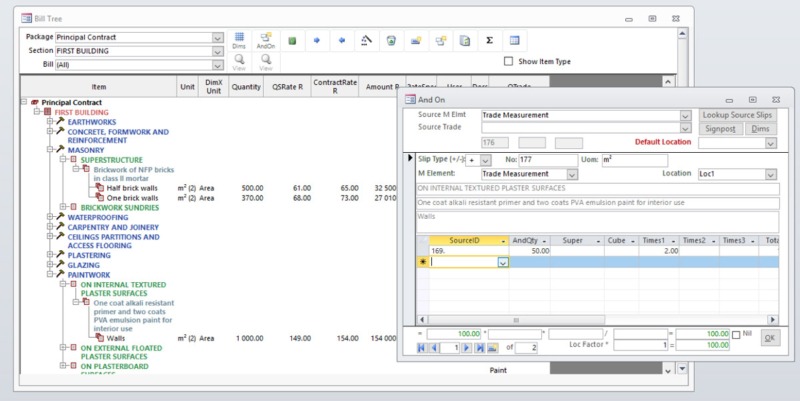This screenshot has width=800, height=401.
Task: Click the new record icon in navigator
Action: pos(492,348)
